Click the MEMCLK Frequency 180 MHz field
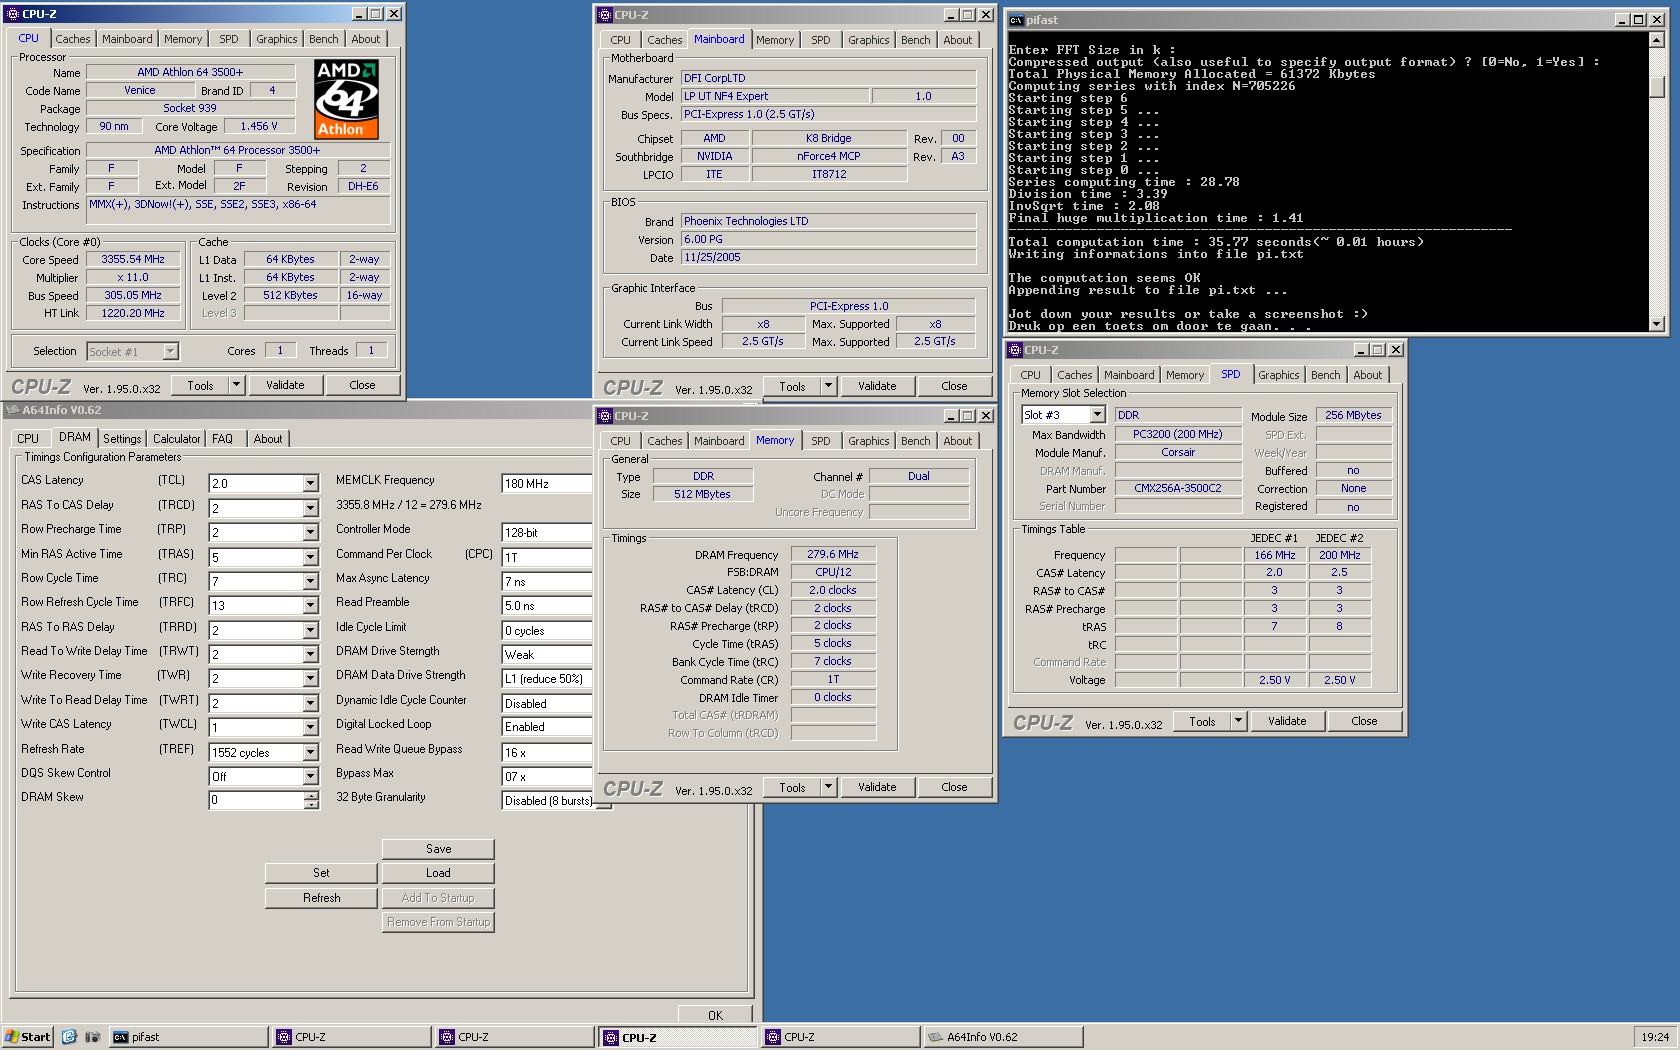 coord(547,484)
